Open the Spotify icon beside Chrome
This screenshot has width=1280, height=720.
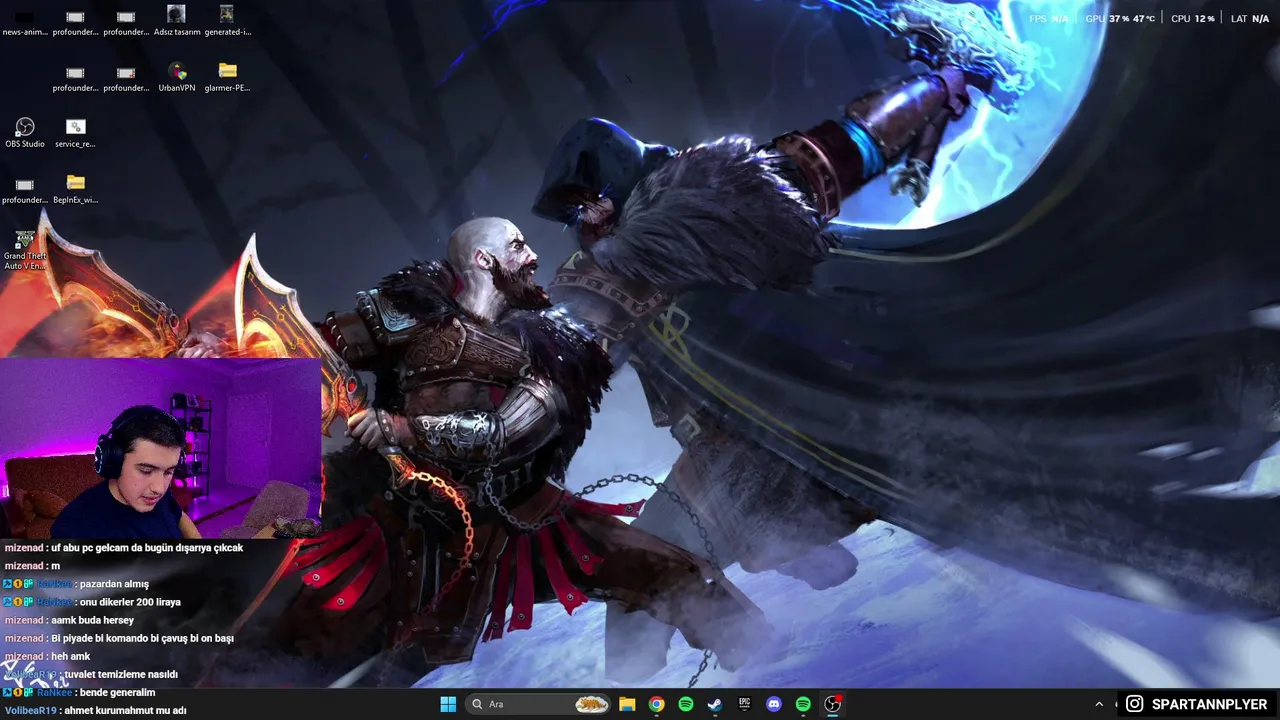click(686, 704)
